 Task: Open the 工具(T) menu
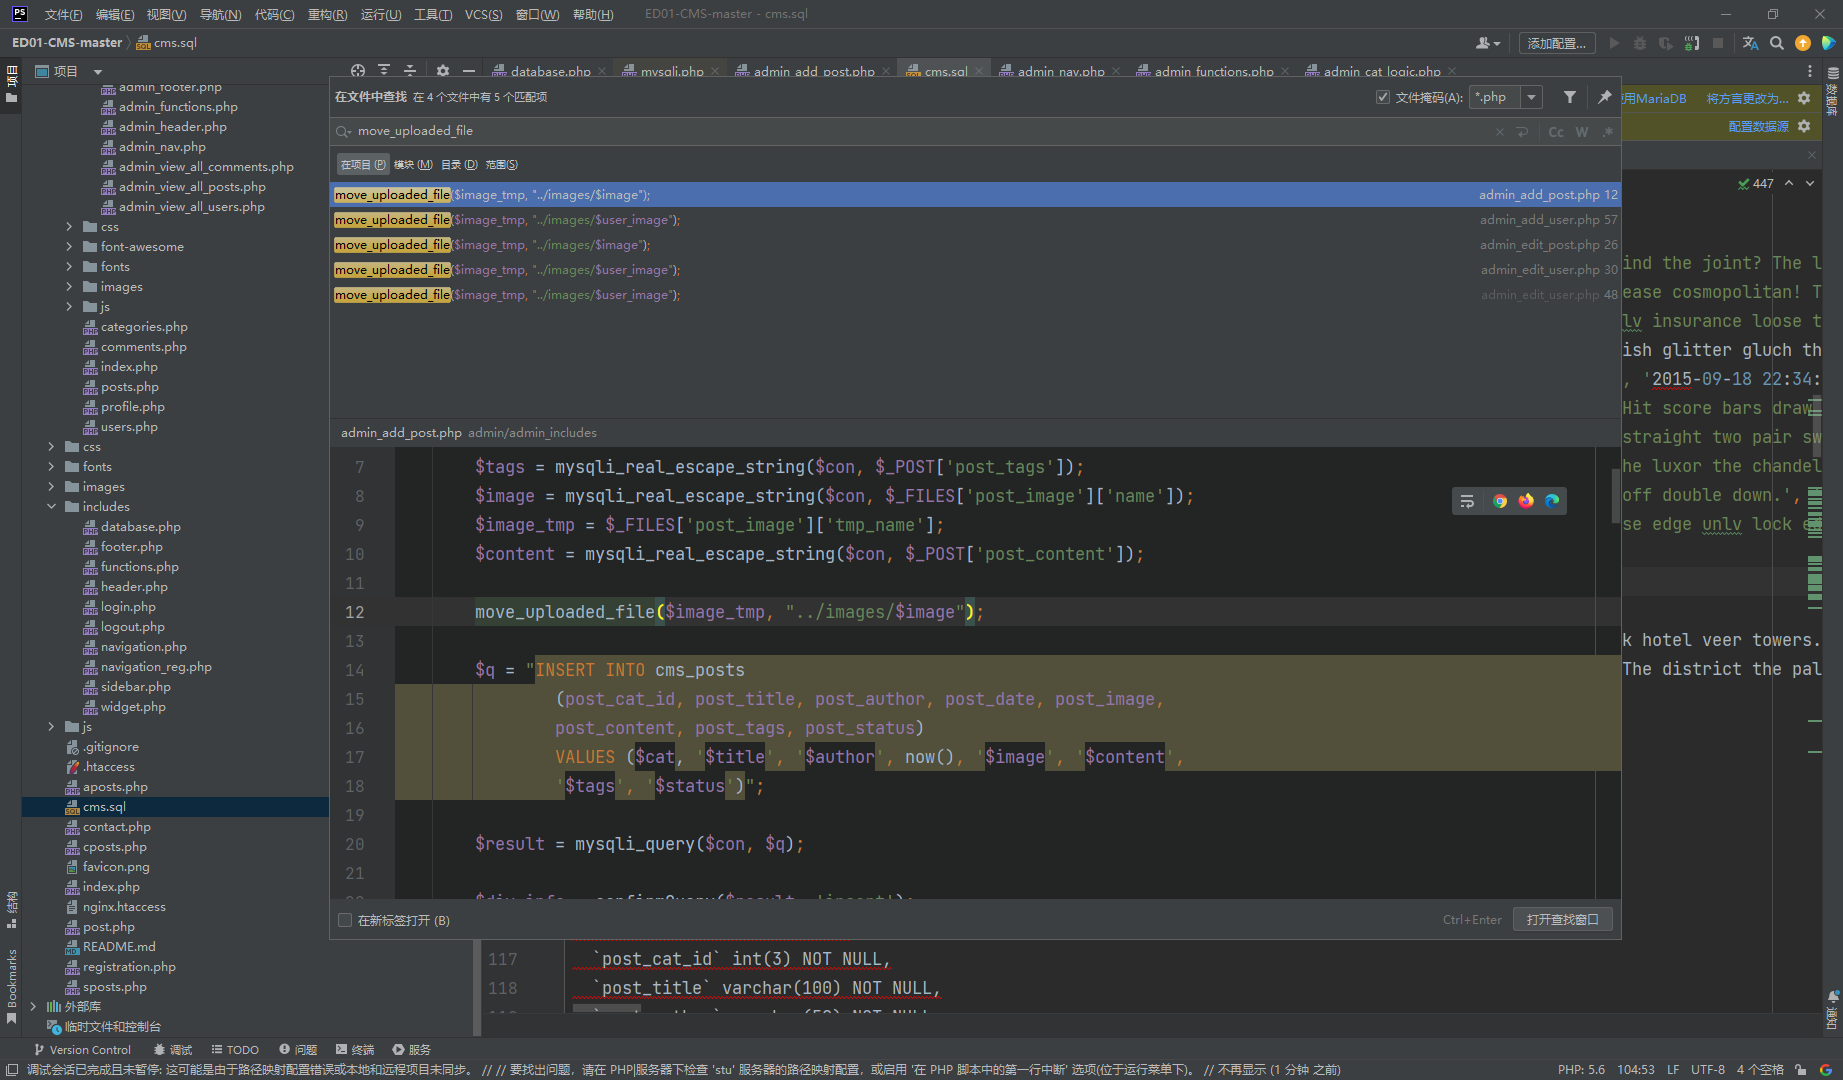pyautogui.click(x=433, y=14)
